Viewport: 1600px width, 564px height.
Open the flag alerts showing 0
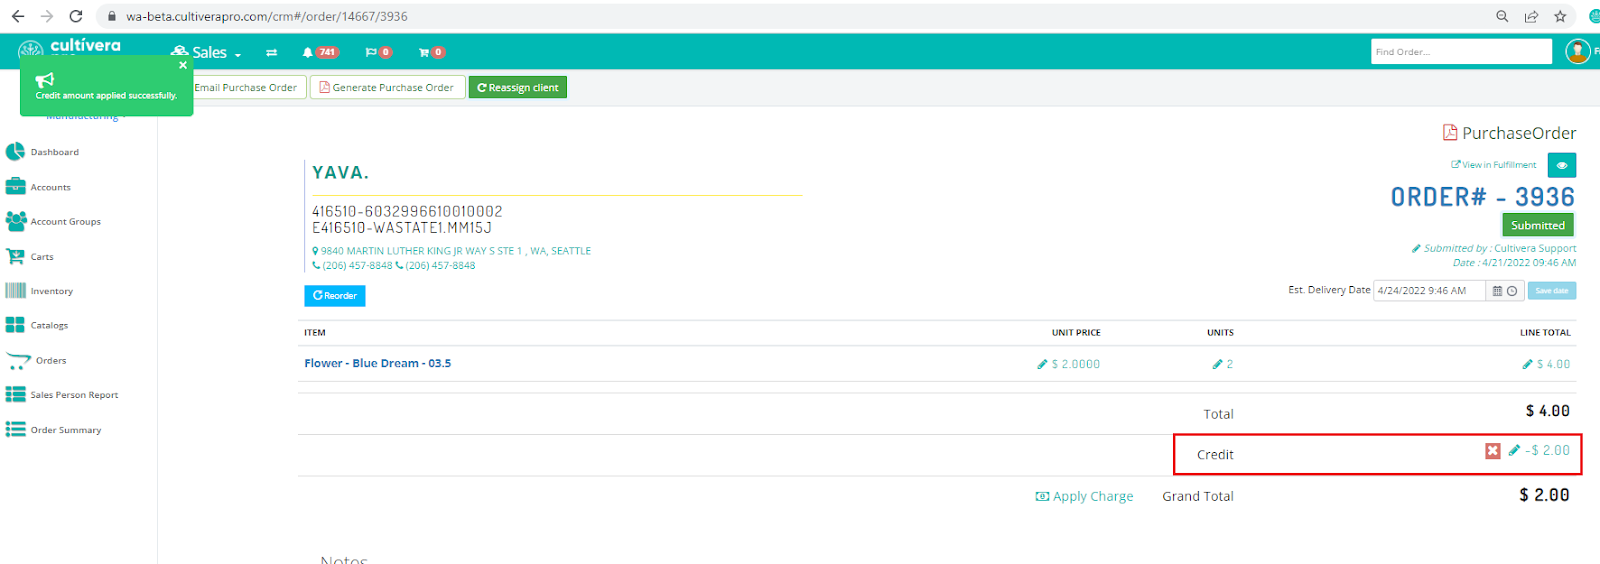click(x=378, y=52)
